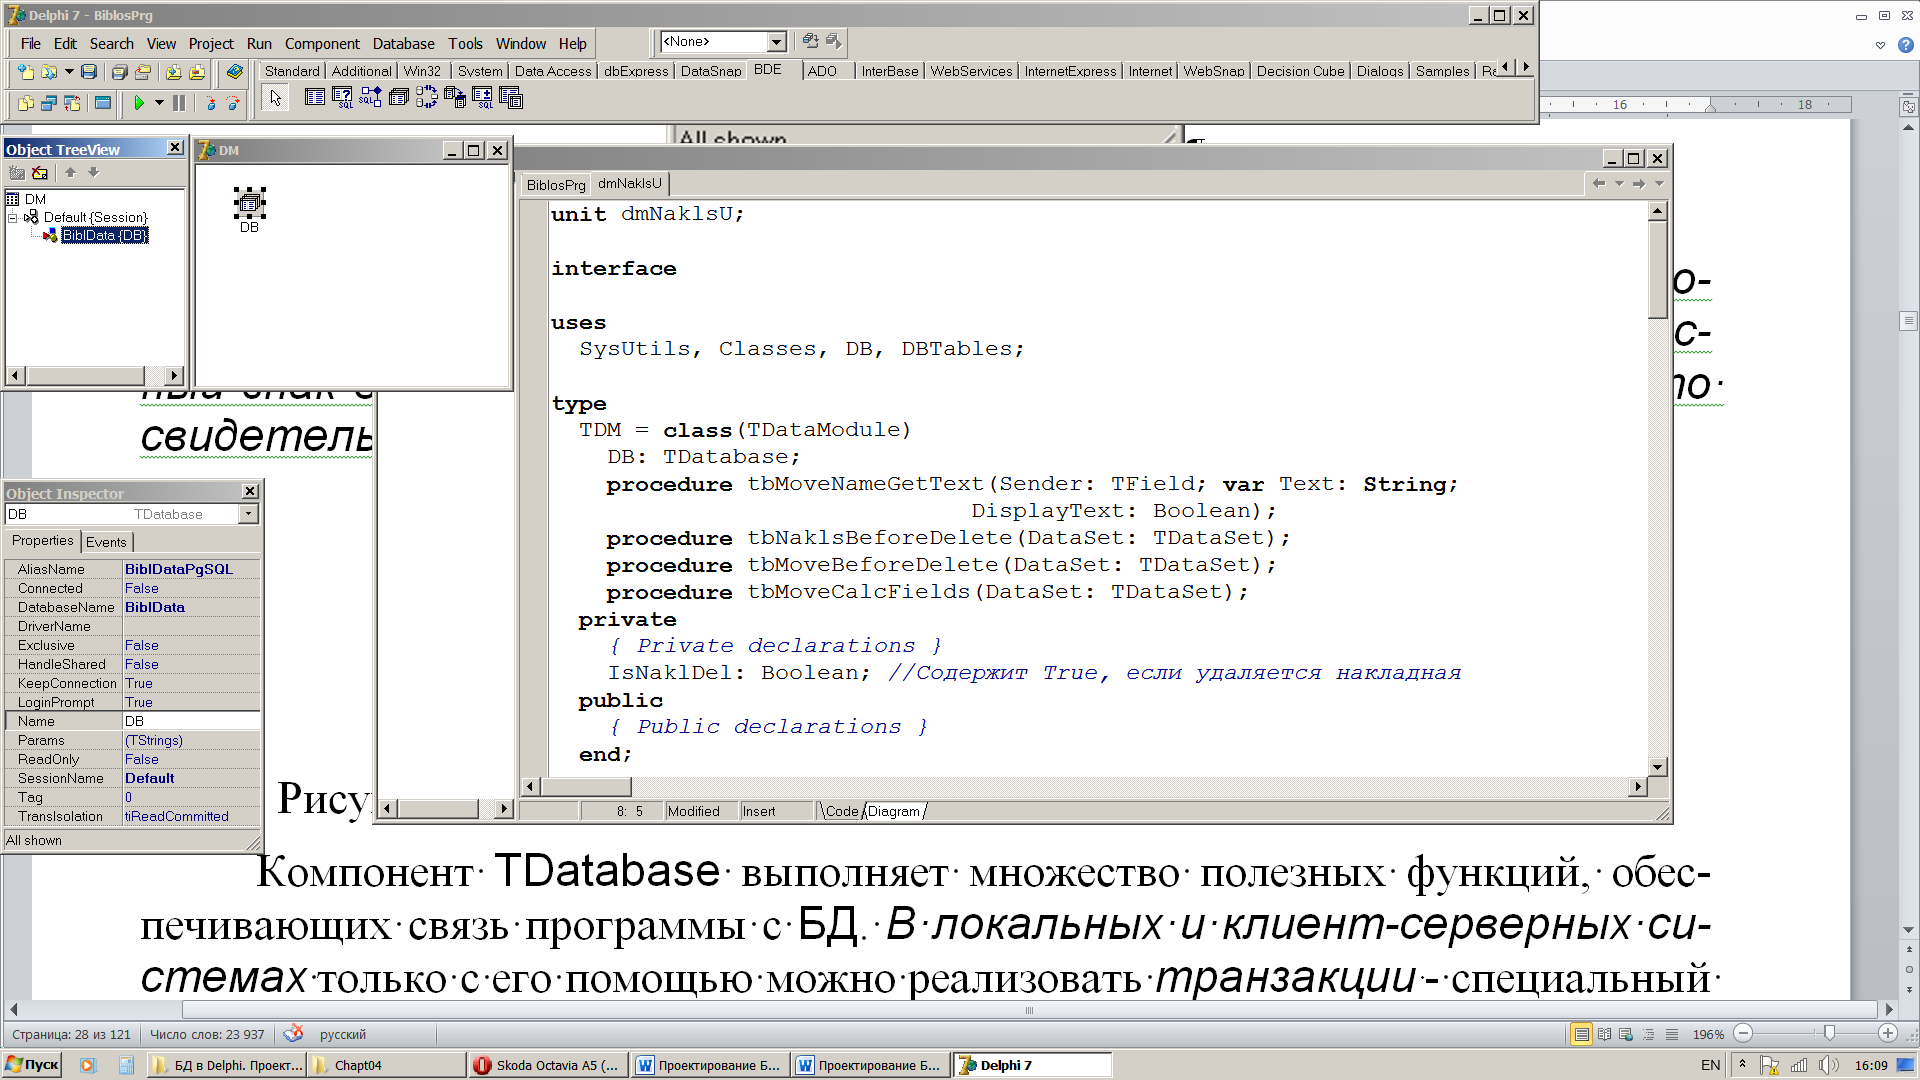1920x1080 pixels.
Task: Select TUpdateSQL component in palette
Action: point(482,97)
